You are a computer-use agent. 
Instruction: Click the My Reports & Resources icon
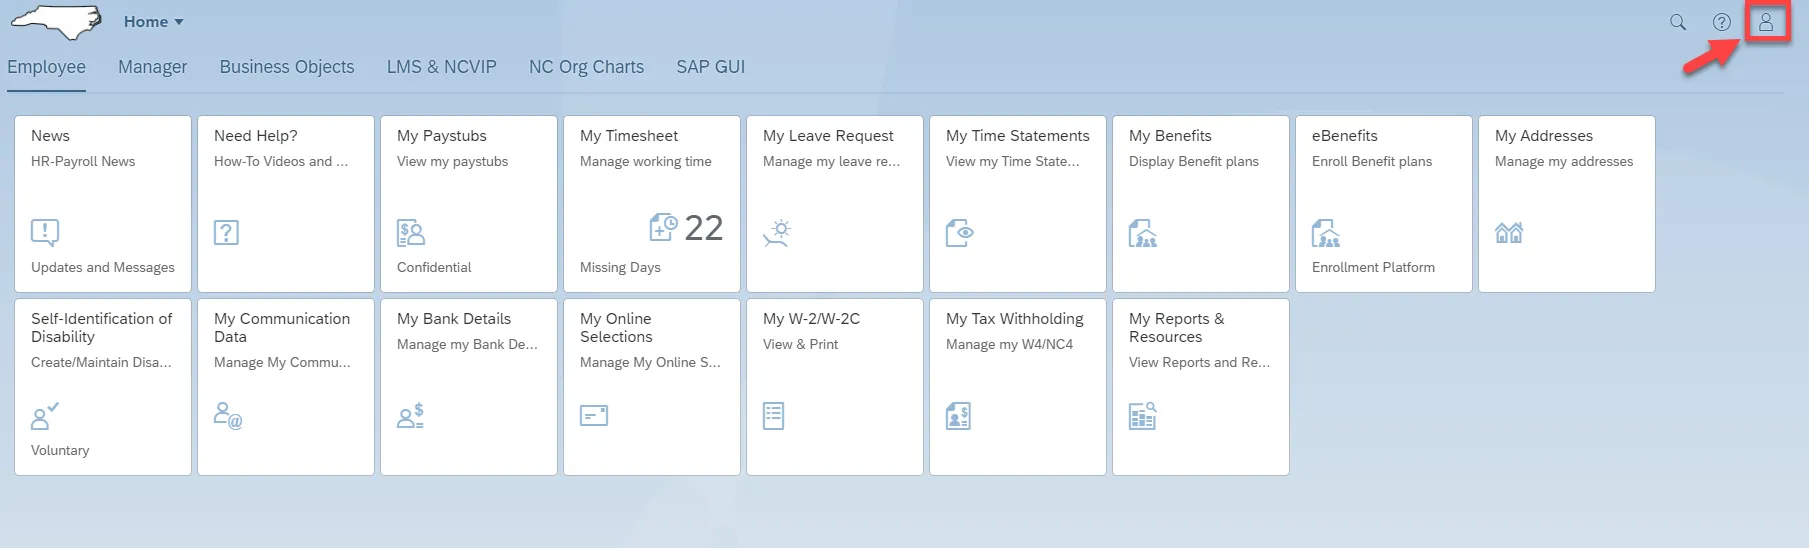click(1143, 415)
